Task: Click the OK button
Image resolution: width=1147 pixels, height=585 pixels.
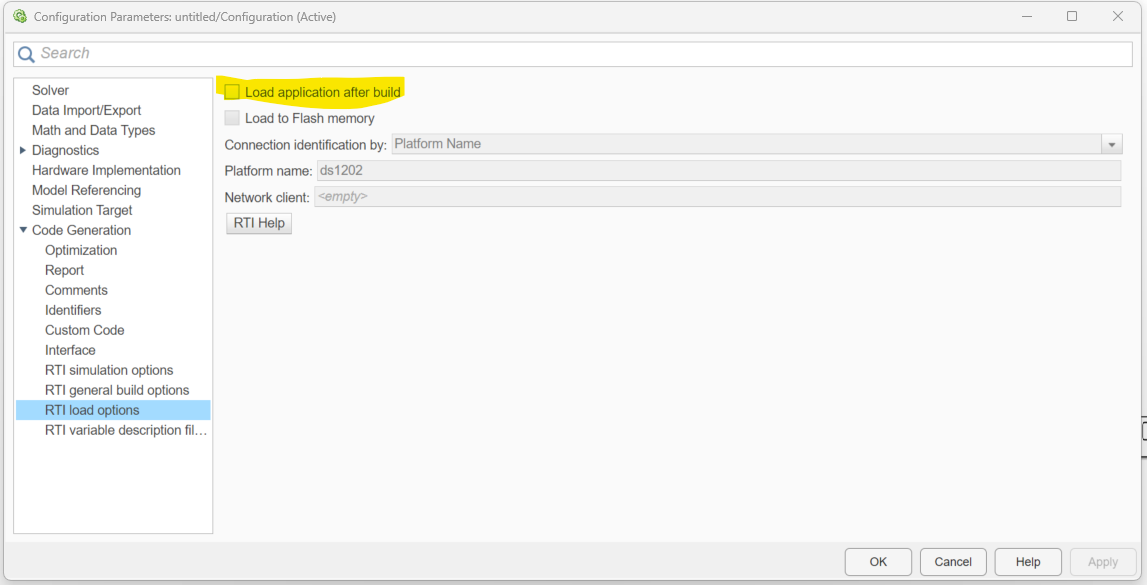Action: (878, 562)
